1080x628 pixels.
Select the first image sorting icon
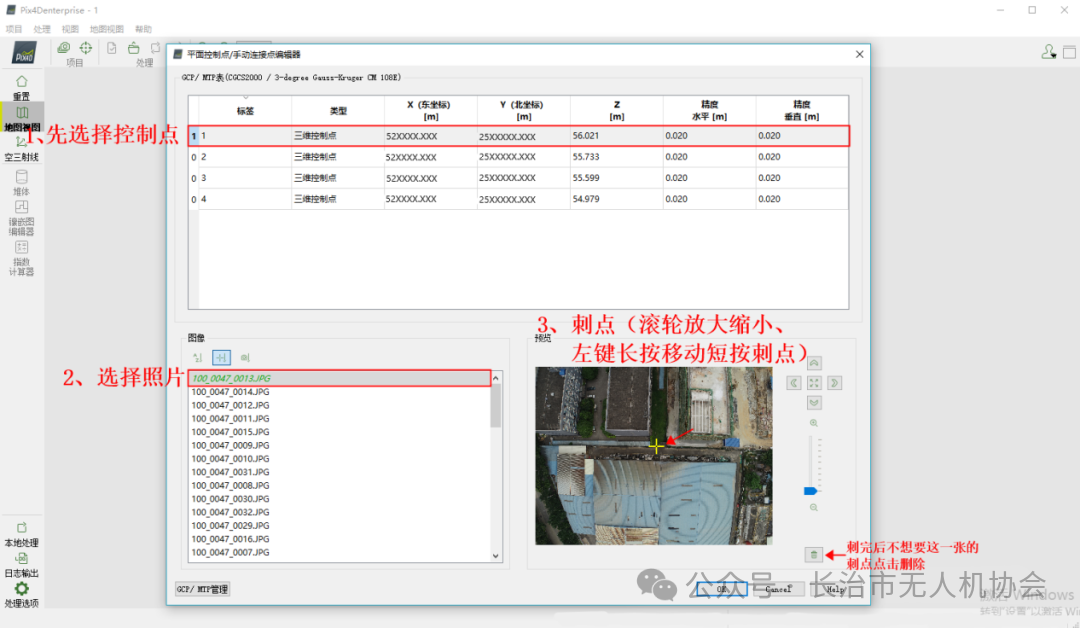[x=198, y=357]
